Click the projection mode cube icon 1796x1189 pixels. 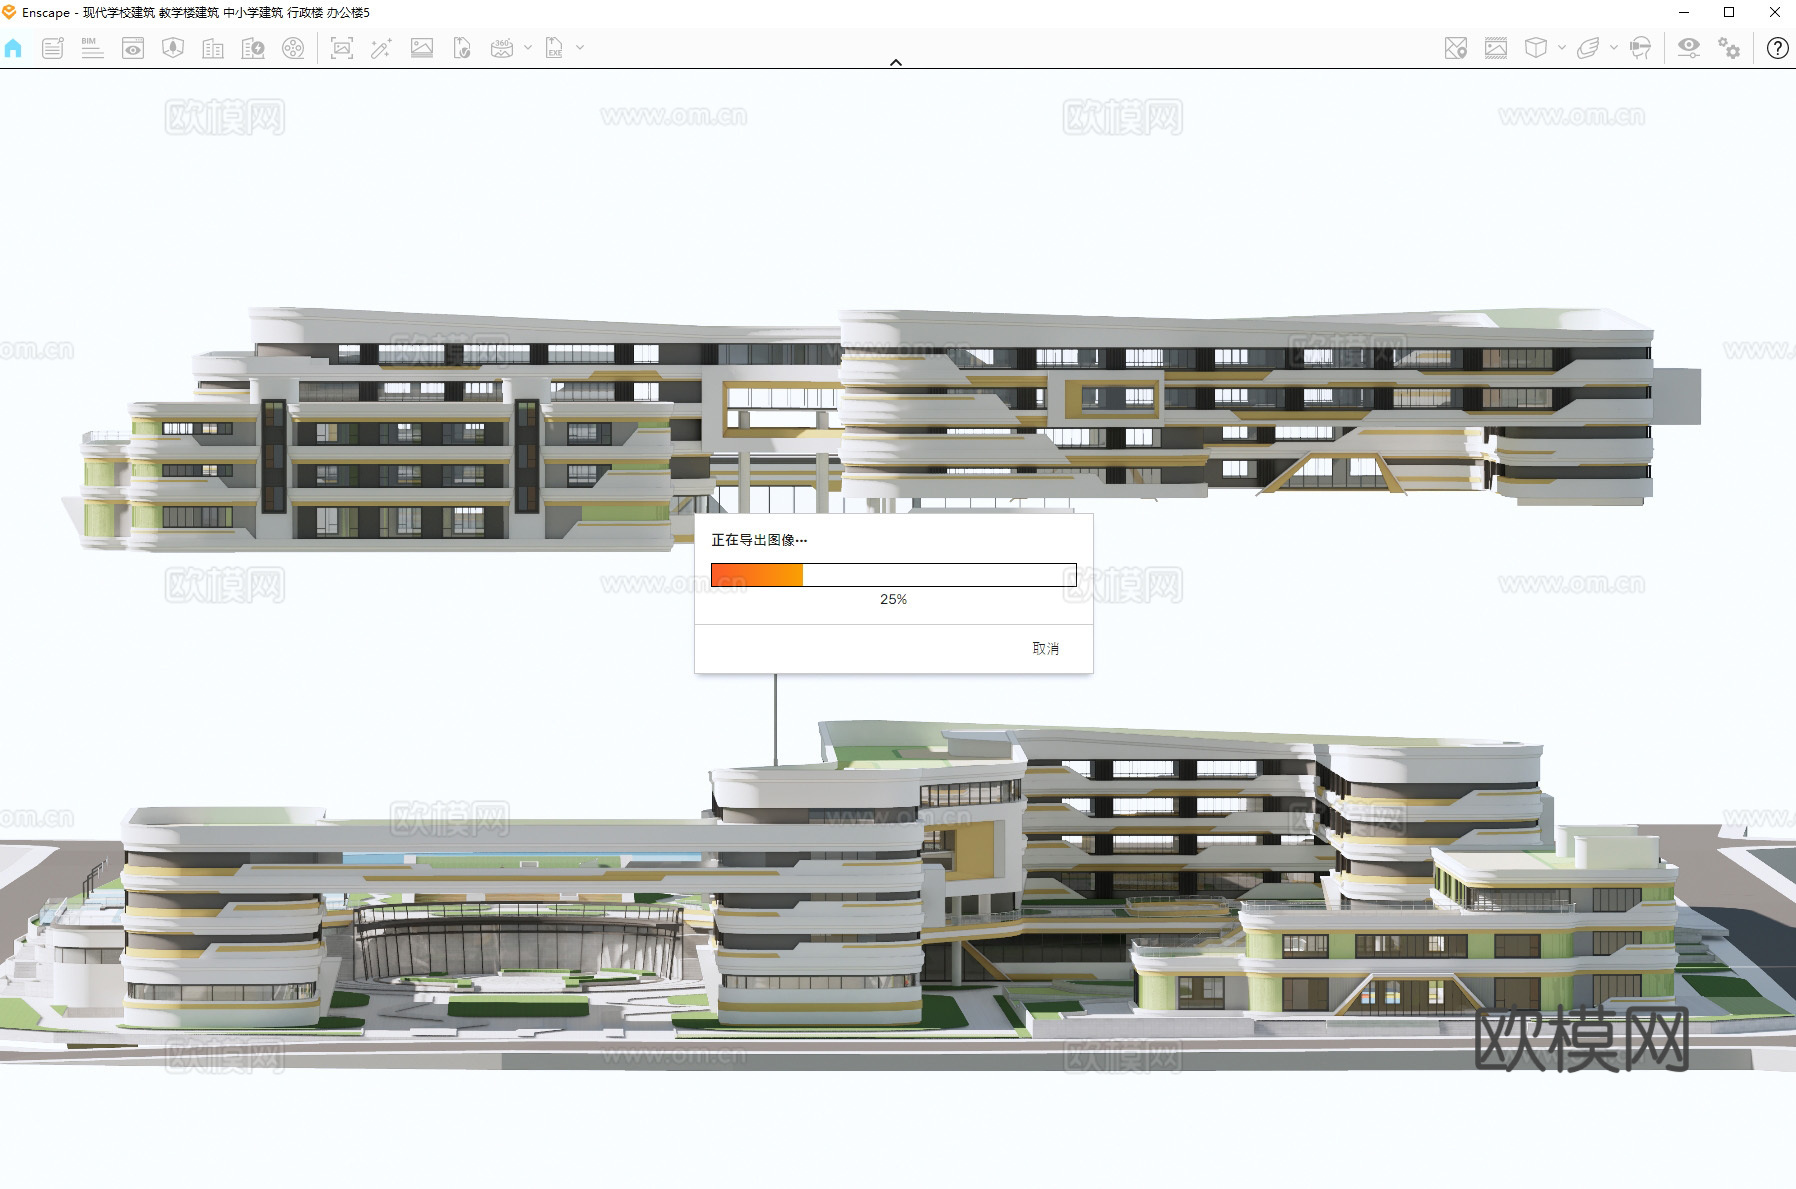coord(1536,48)
